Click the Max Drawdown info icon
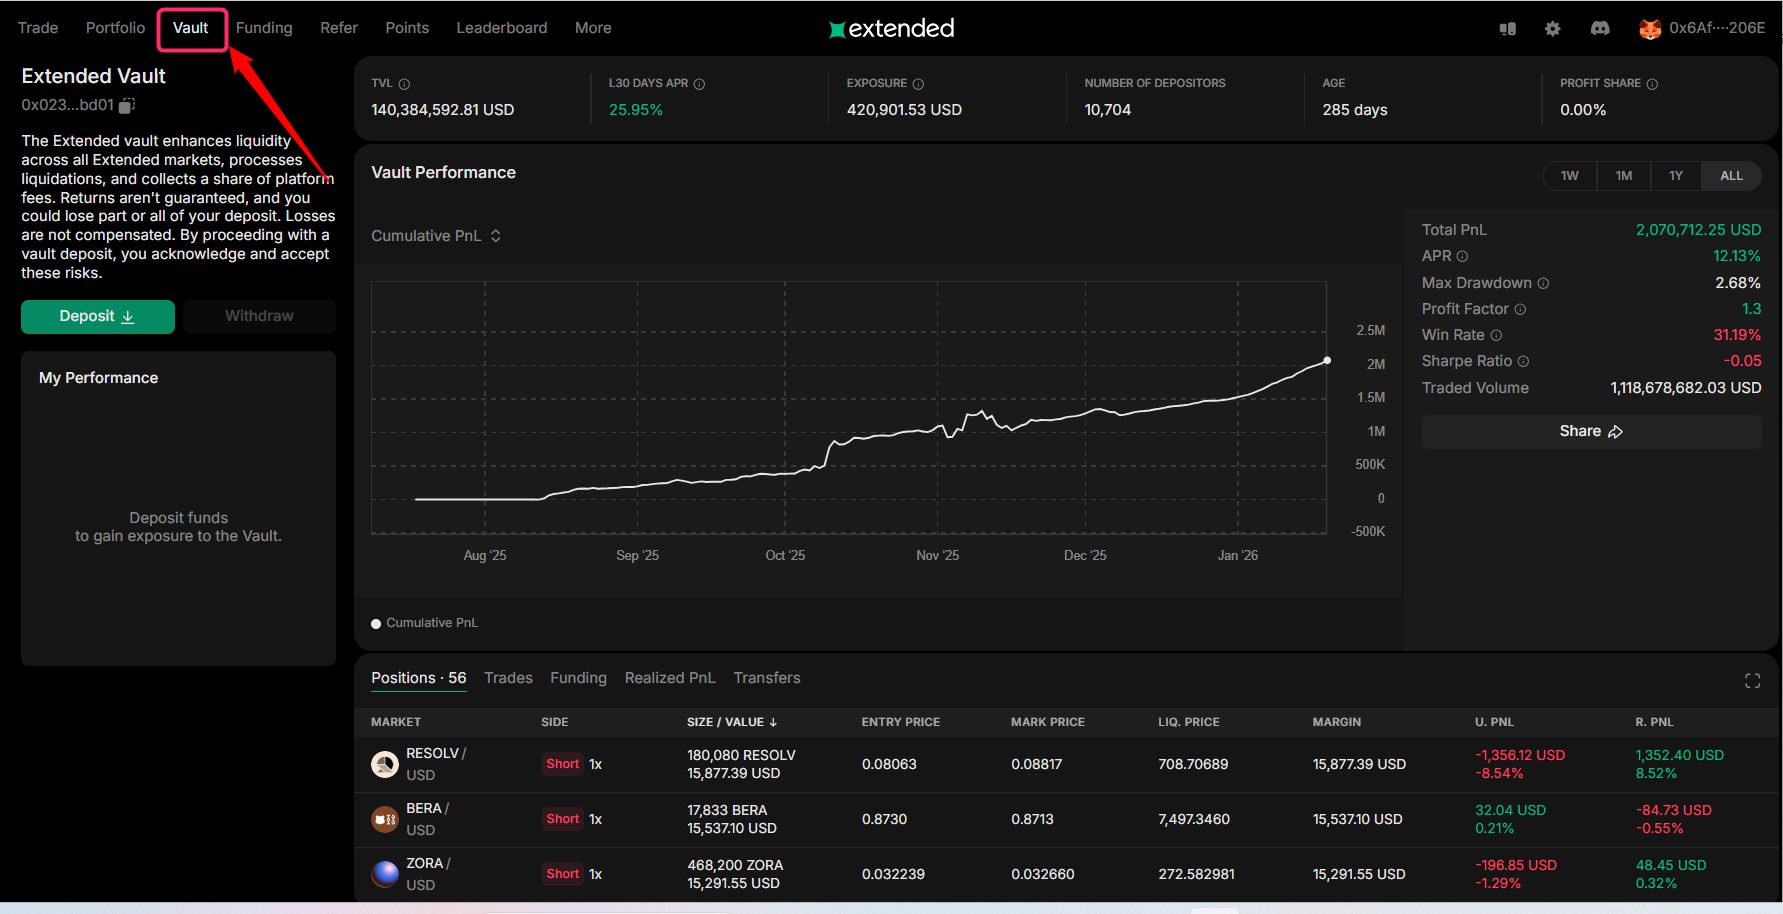 (1543, 283)
